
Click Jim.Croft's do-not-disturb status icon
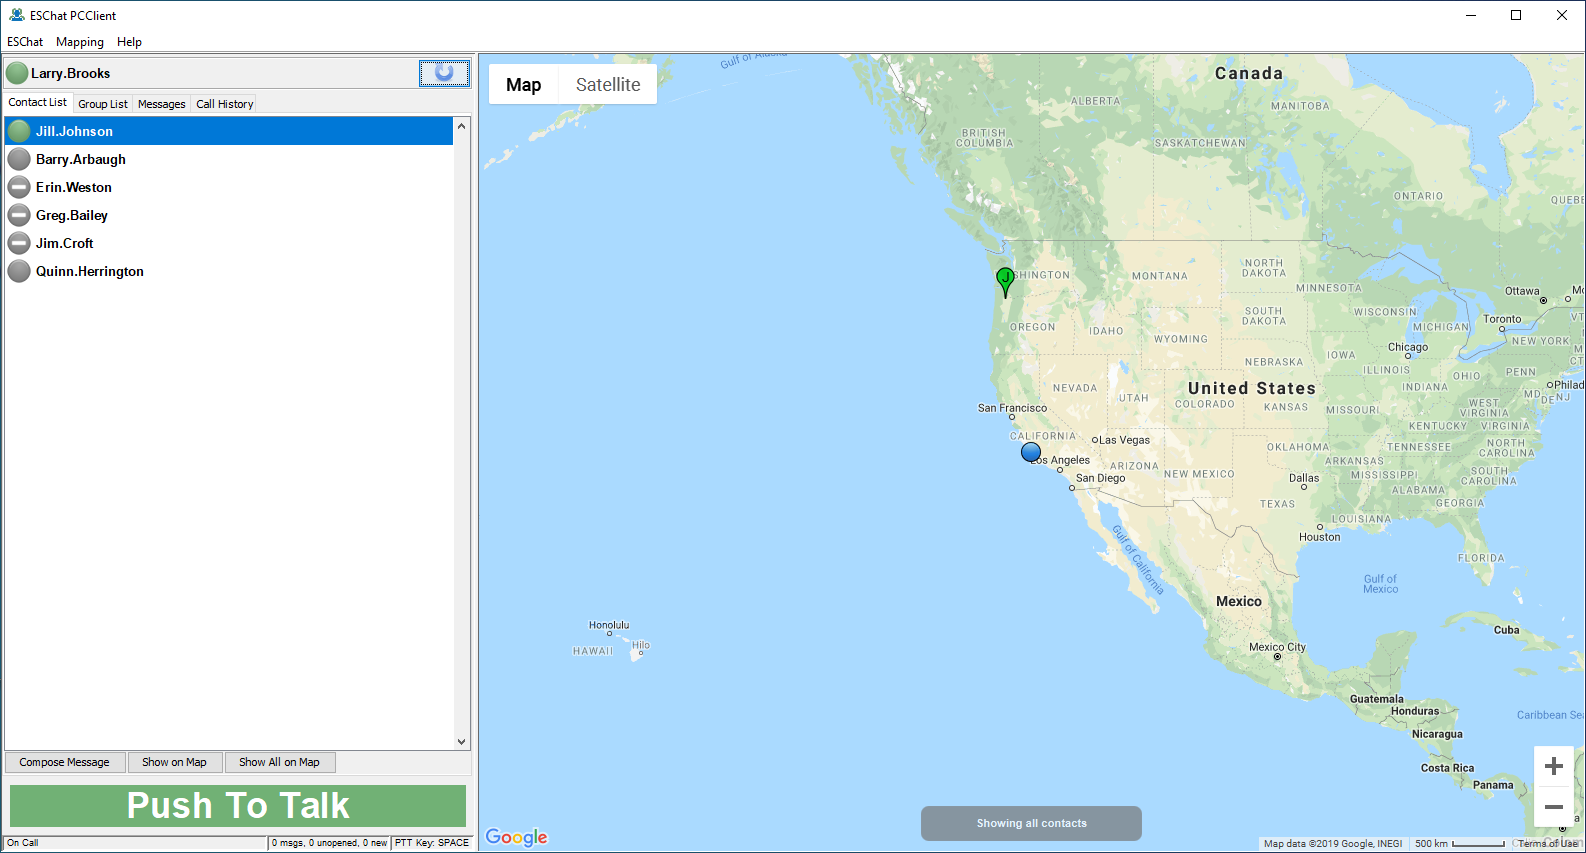pyautogui.click(x=19, y=243)
